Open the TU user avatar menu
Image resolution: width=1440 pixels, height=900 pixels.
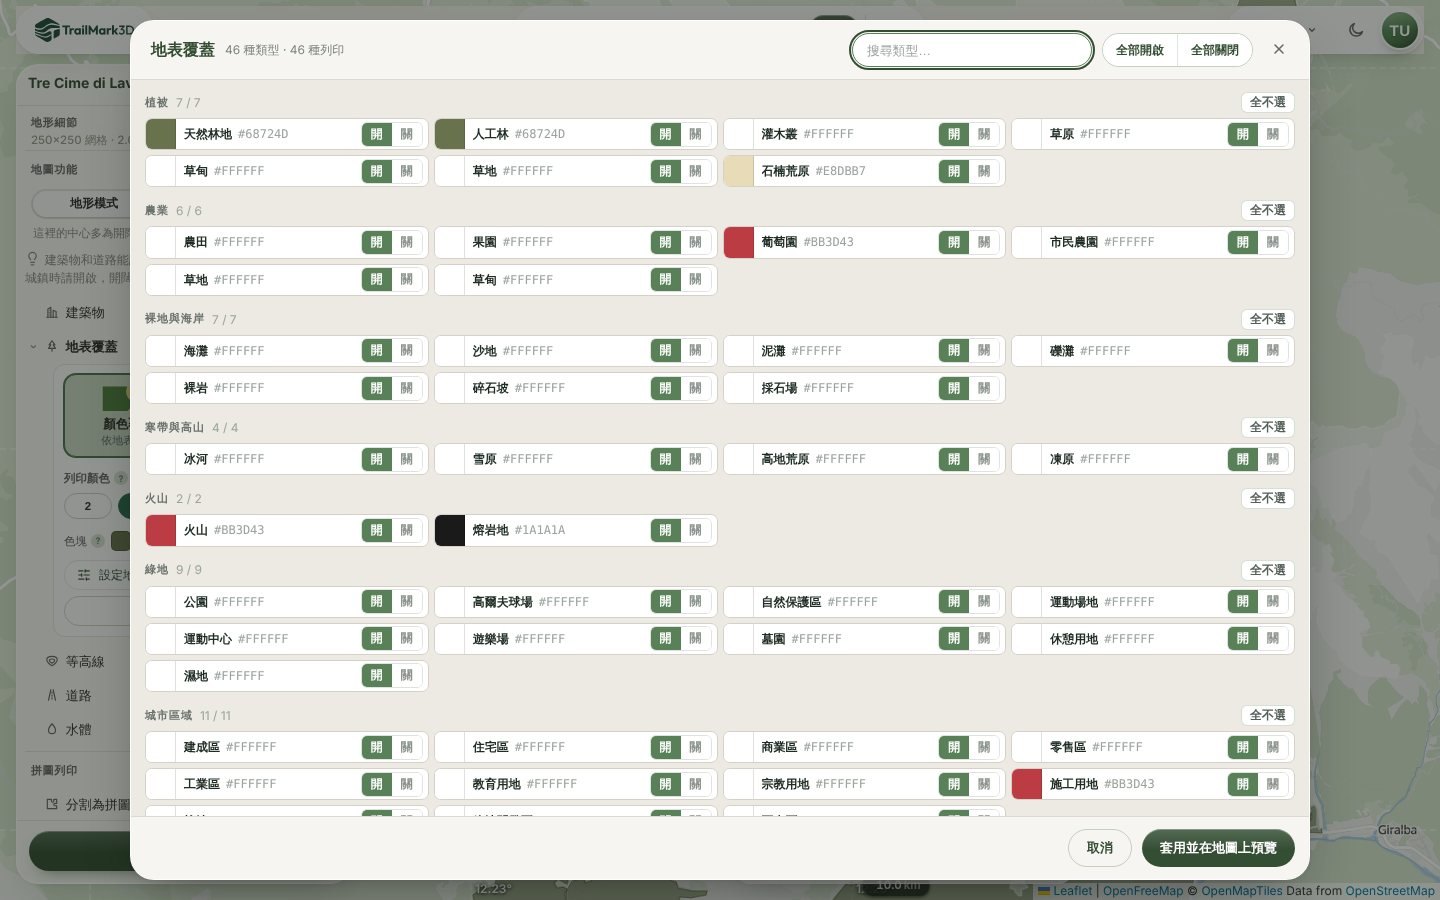pyautogui.click(x=1399, y=30)
